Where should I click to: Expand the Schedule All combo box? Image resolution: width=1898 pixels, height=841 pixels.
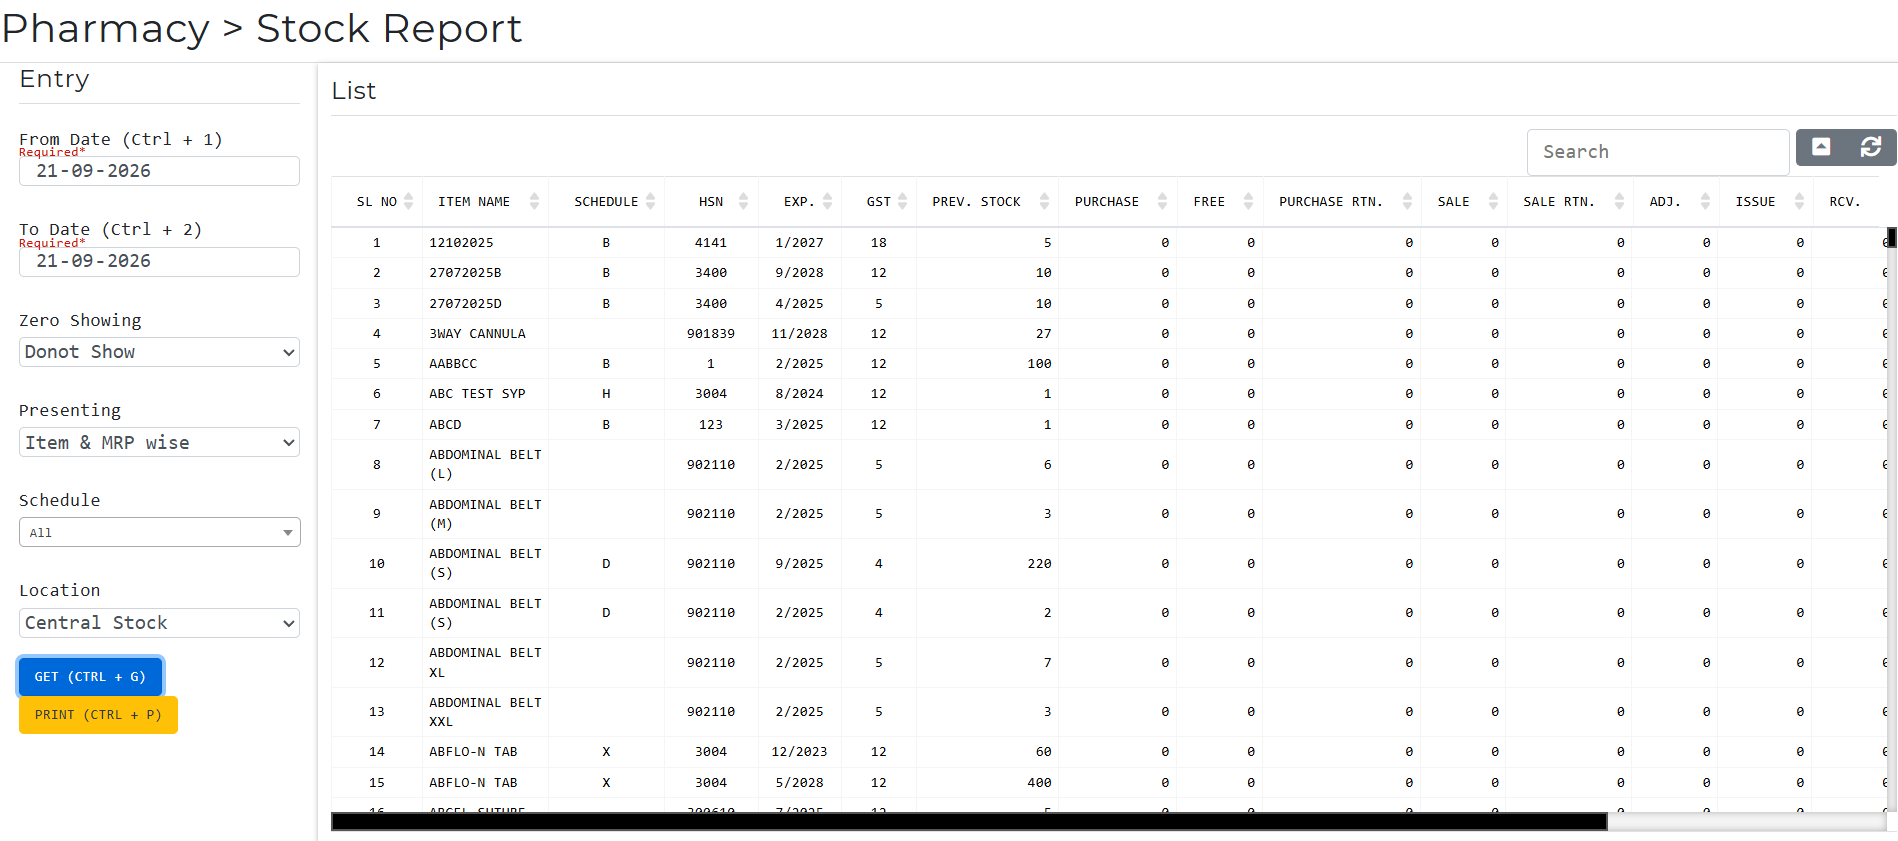159,532
